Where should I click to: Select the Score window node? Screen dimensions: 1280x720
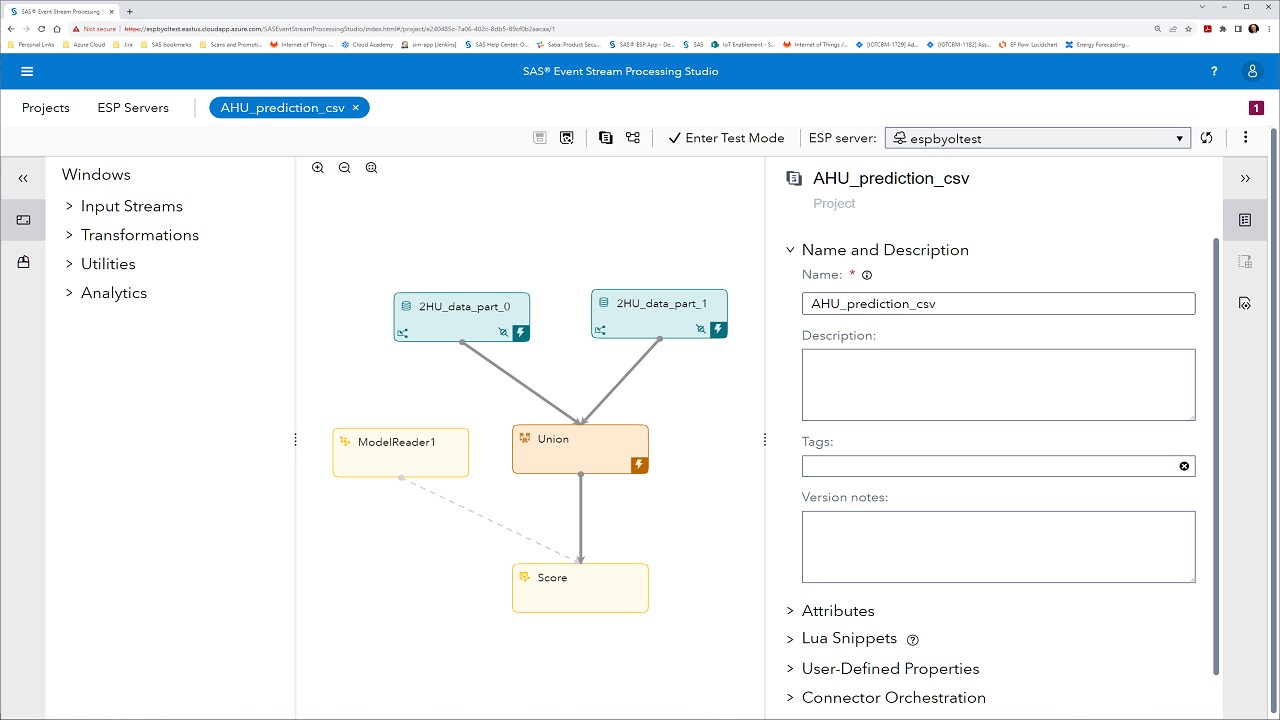(580, 588)
